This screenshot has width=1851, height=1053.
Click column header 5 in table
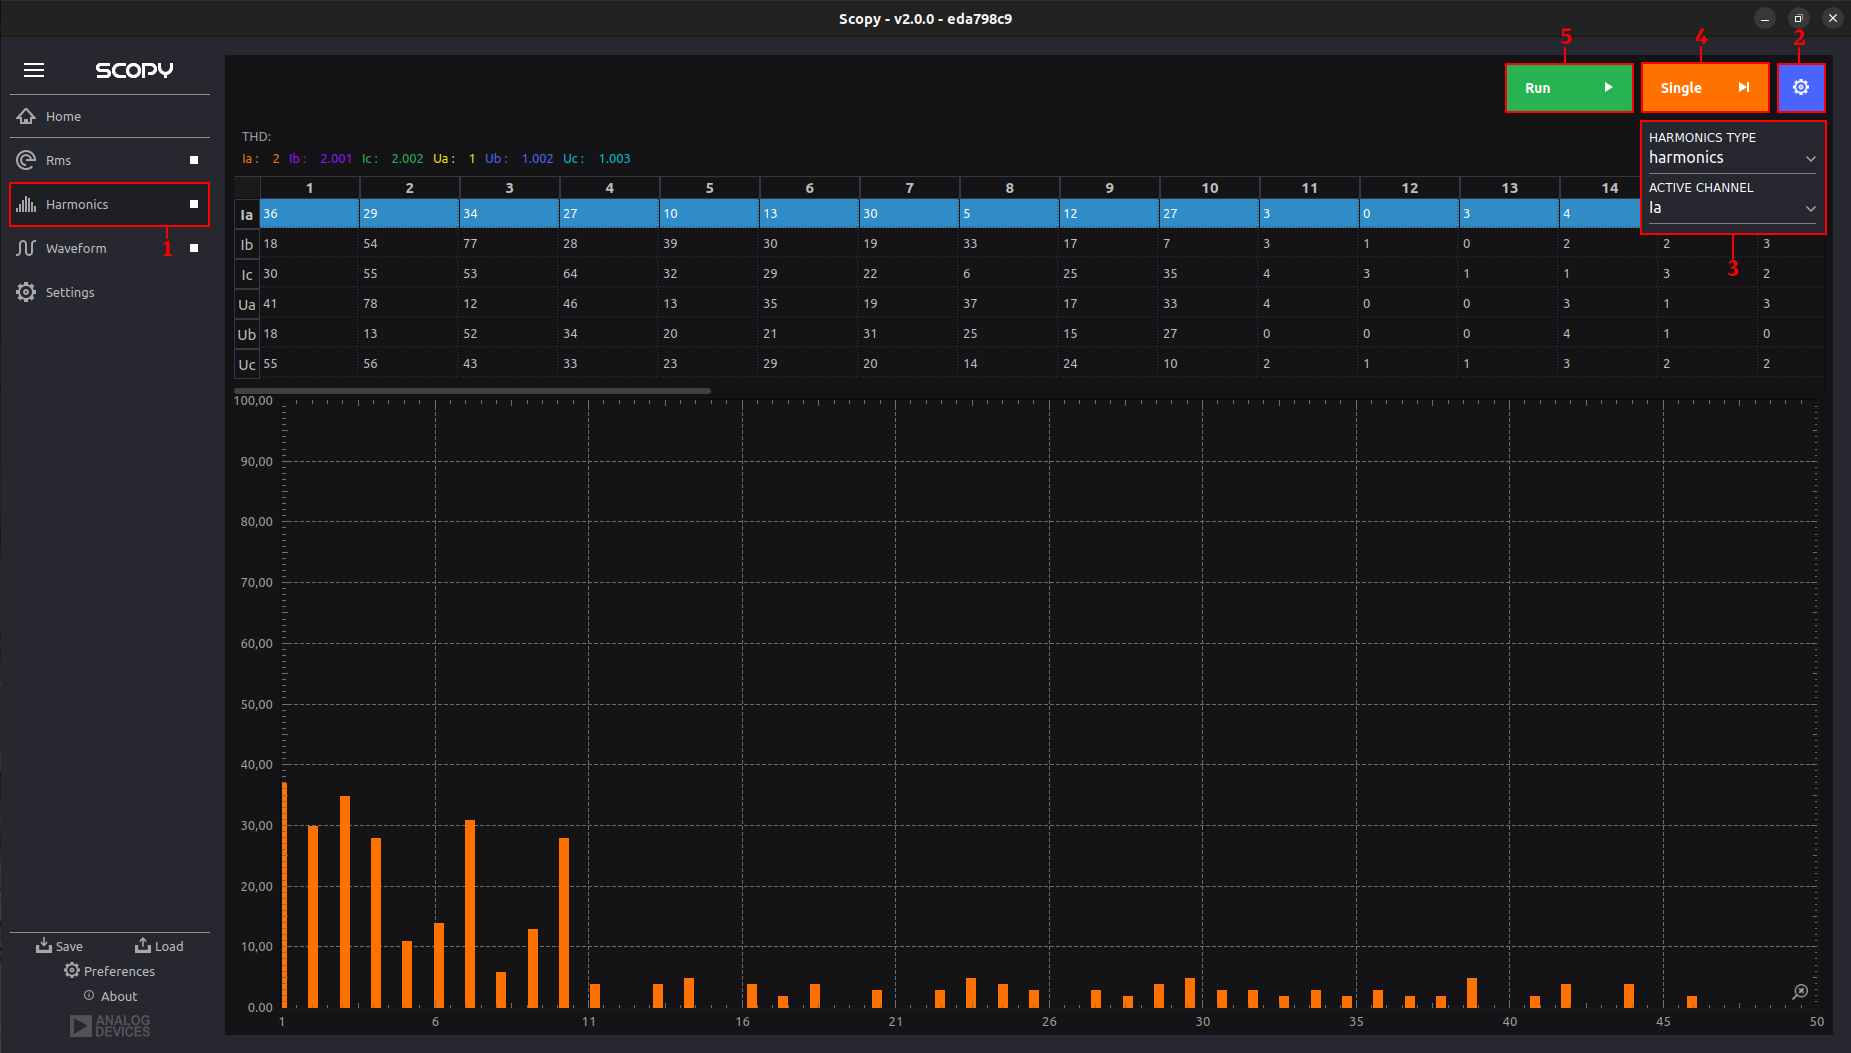[710, 188]
